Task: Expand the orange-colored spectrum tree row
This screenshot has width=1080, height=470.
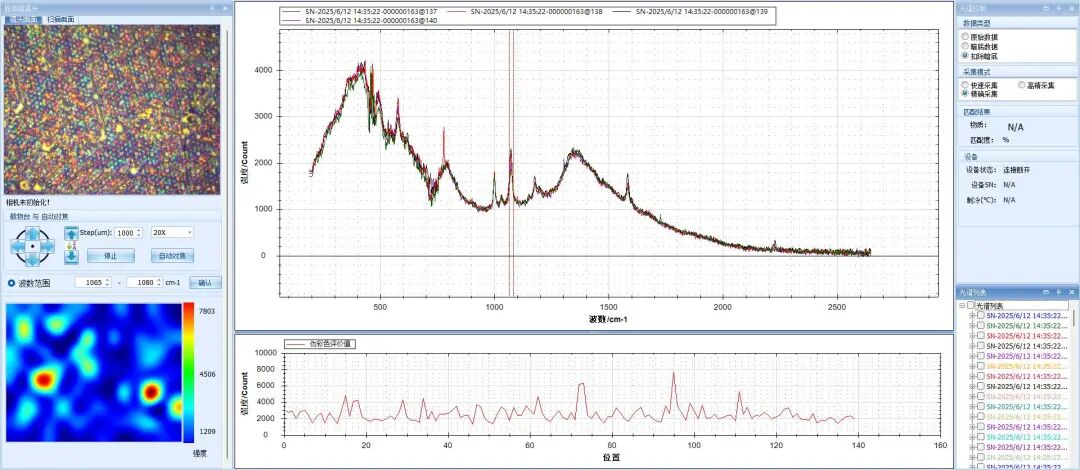Action: coord(973,366)
